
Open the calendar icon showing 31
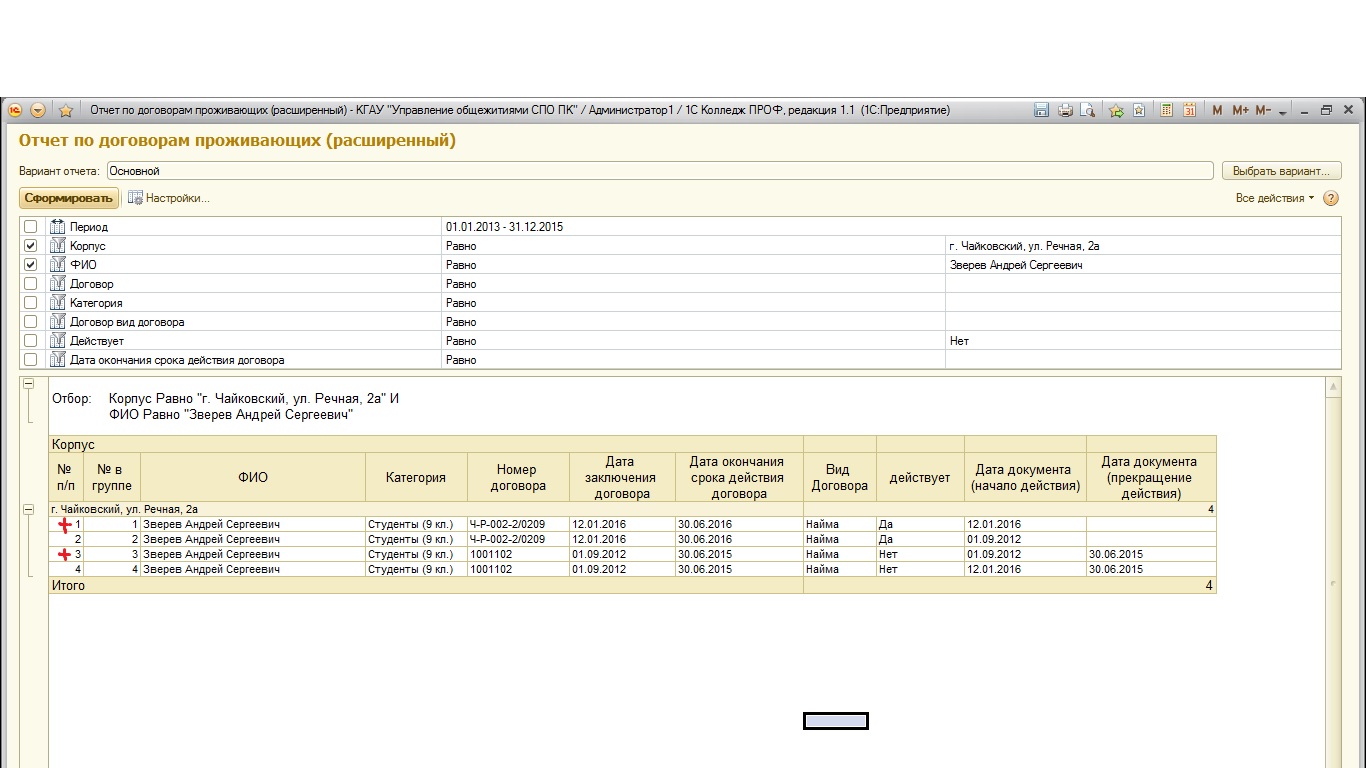(x=1190, y=110)
